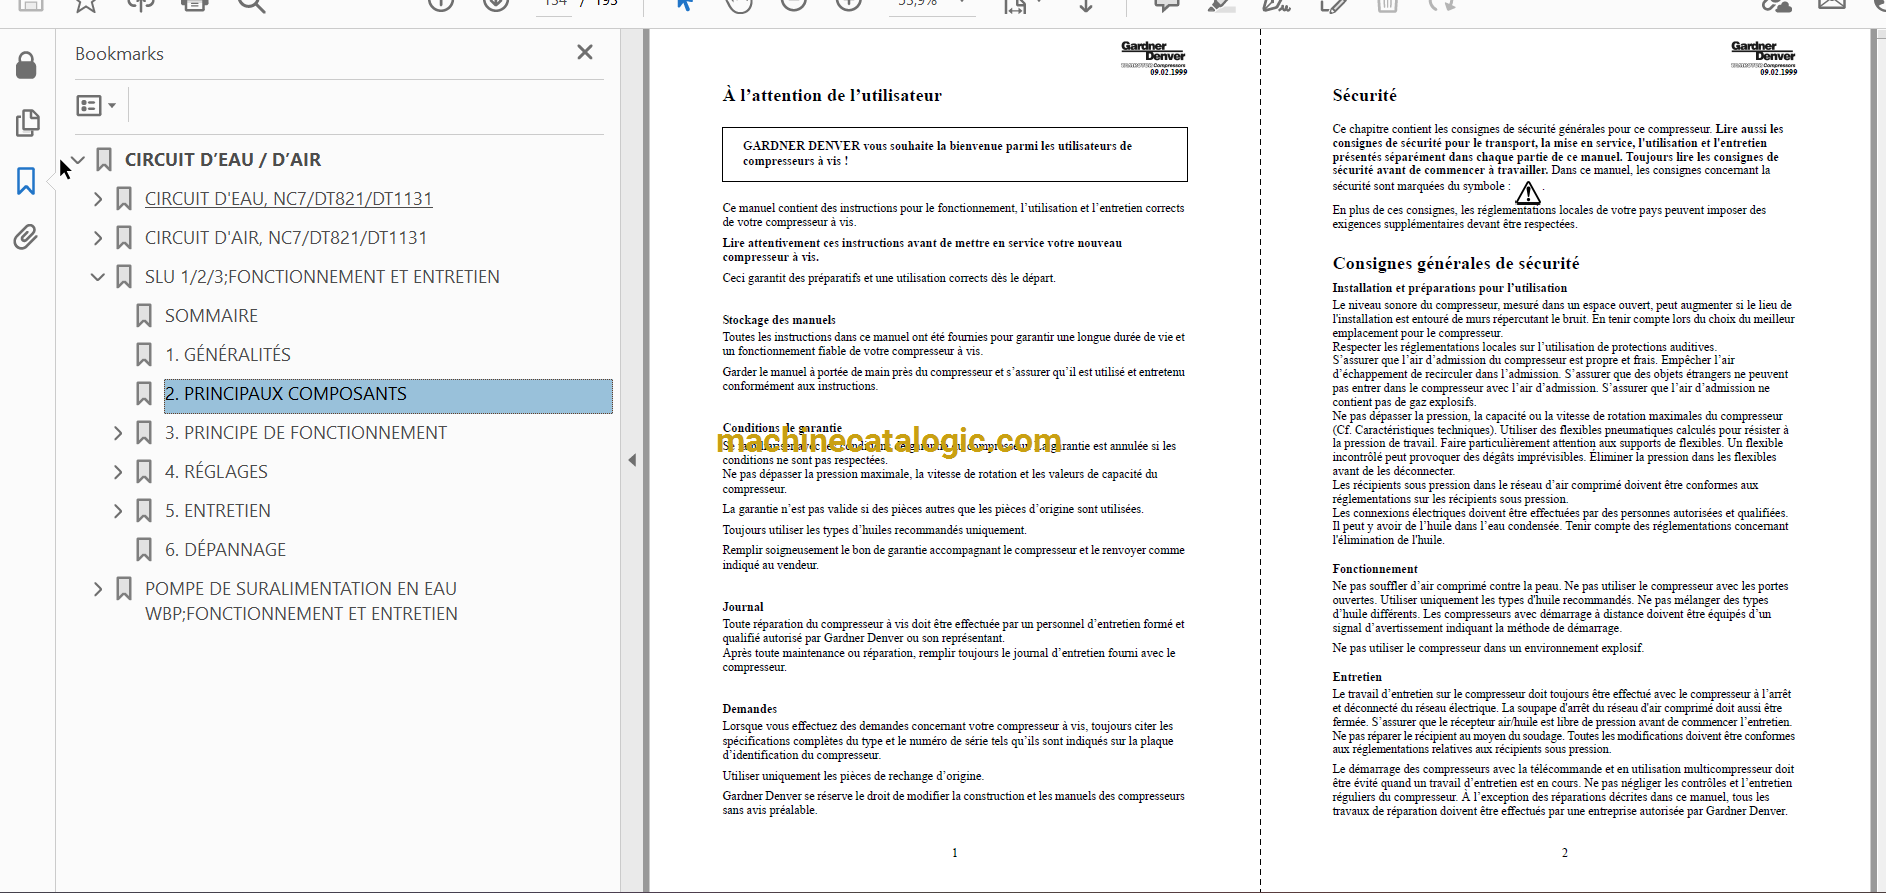Image resolution: width=1886 pixels, height=893 pixels.
Task: Click the 'Journal' subheading
Action: point(743,607)
